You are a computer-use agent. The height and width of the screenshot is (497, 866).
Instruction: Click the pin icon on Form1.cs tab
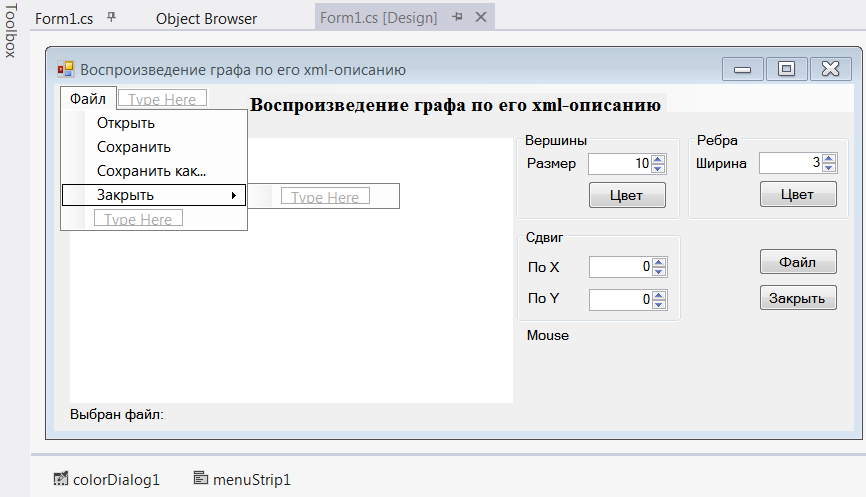point(111,18)
